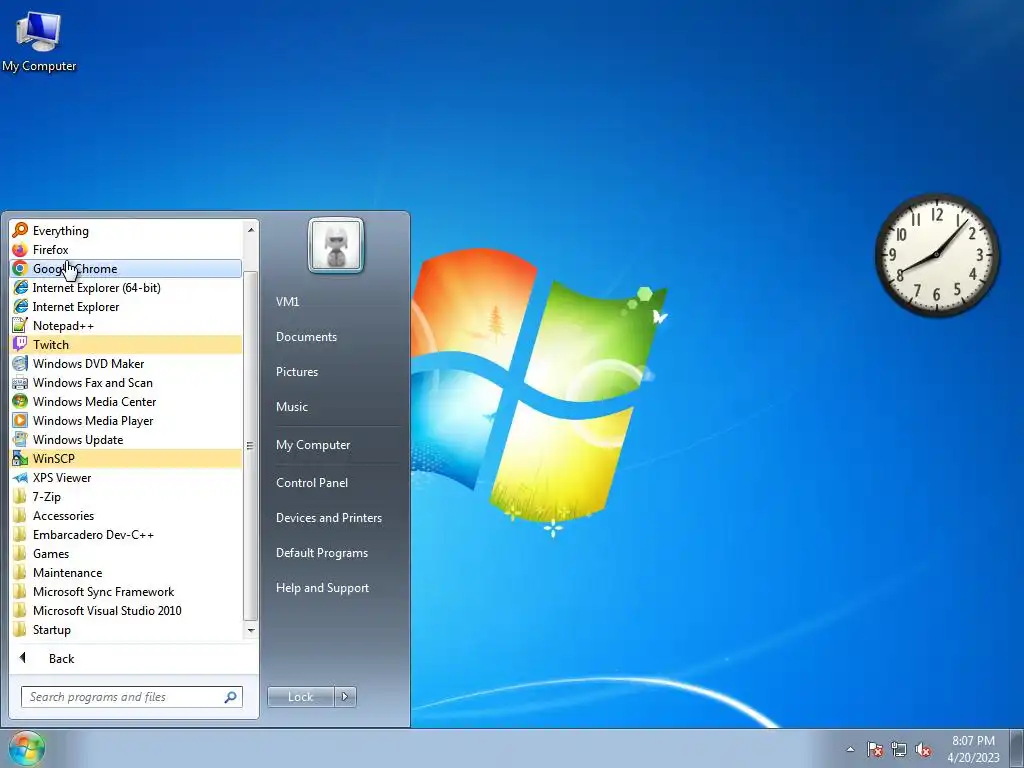Expand the Accessories folder

pos(126,515)
